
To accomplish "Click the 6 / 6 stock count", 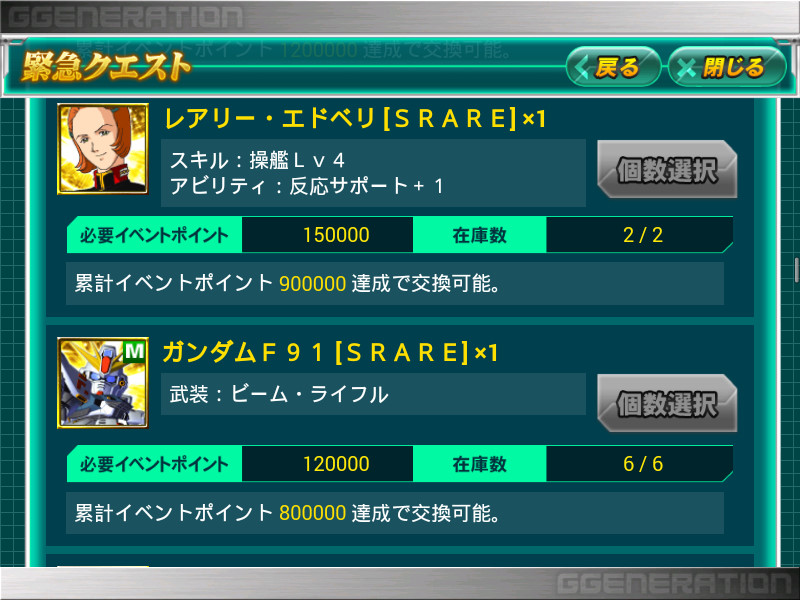I will pos(643,464).
